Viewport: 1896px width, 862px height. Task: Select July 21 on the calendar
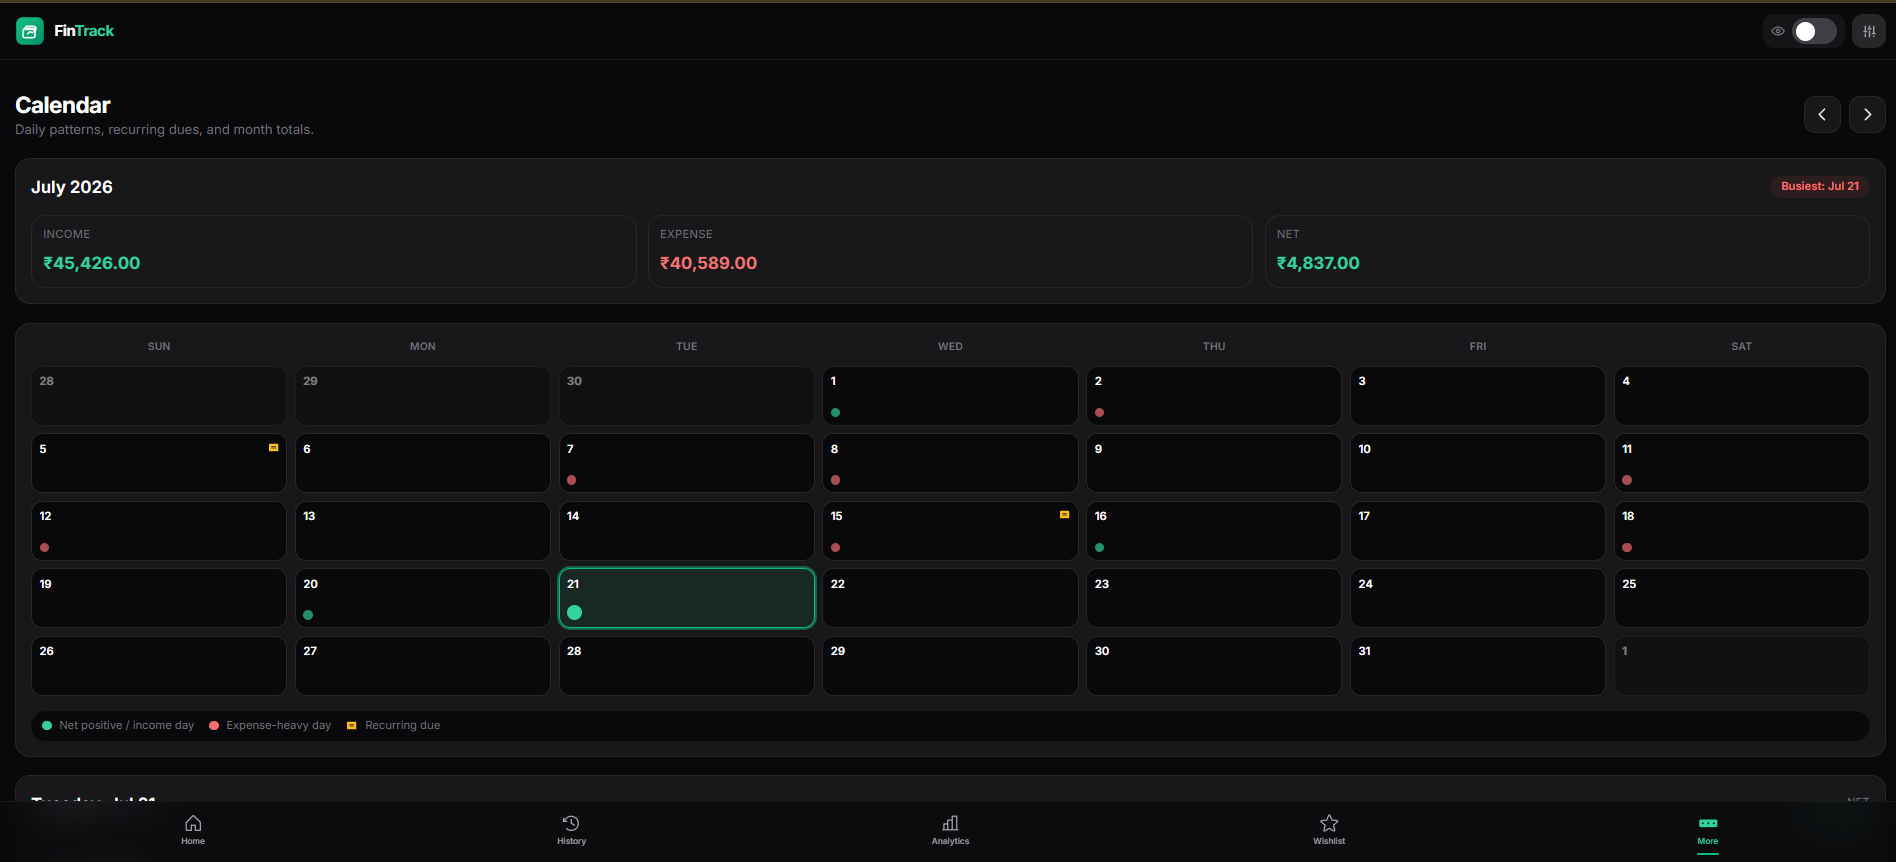pos(687,598)
